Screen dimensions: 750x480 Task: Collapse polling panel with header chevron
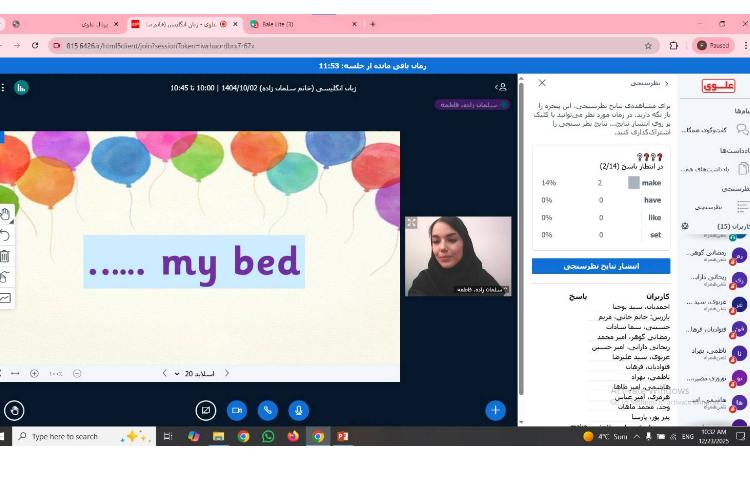(667, 83)
